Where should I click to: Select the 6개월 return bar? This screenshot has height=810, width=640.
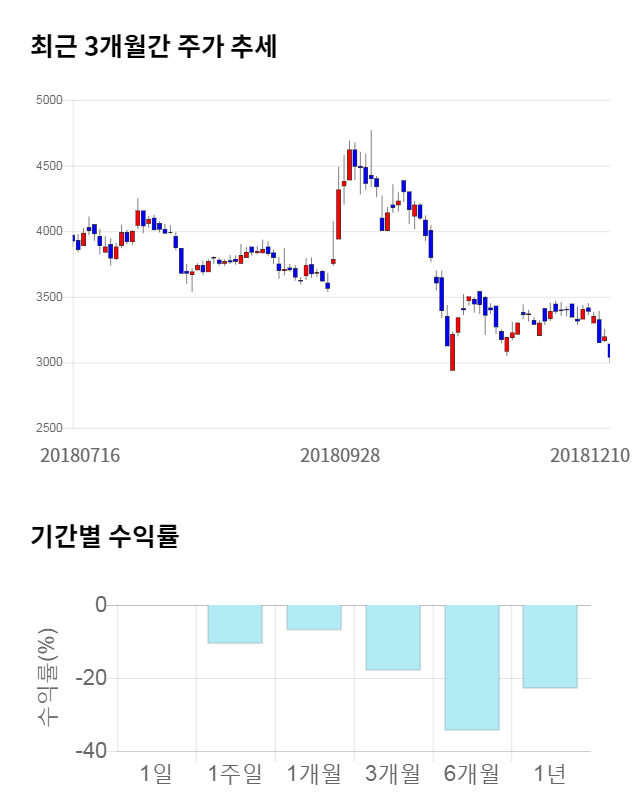[472, 667]
